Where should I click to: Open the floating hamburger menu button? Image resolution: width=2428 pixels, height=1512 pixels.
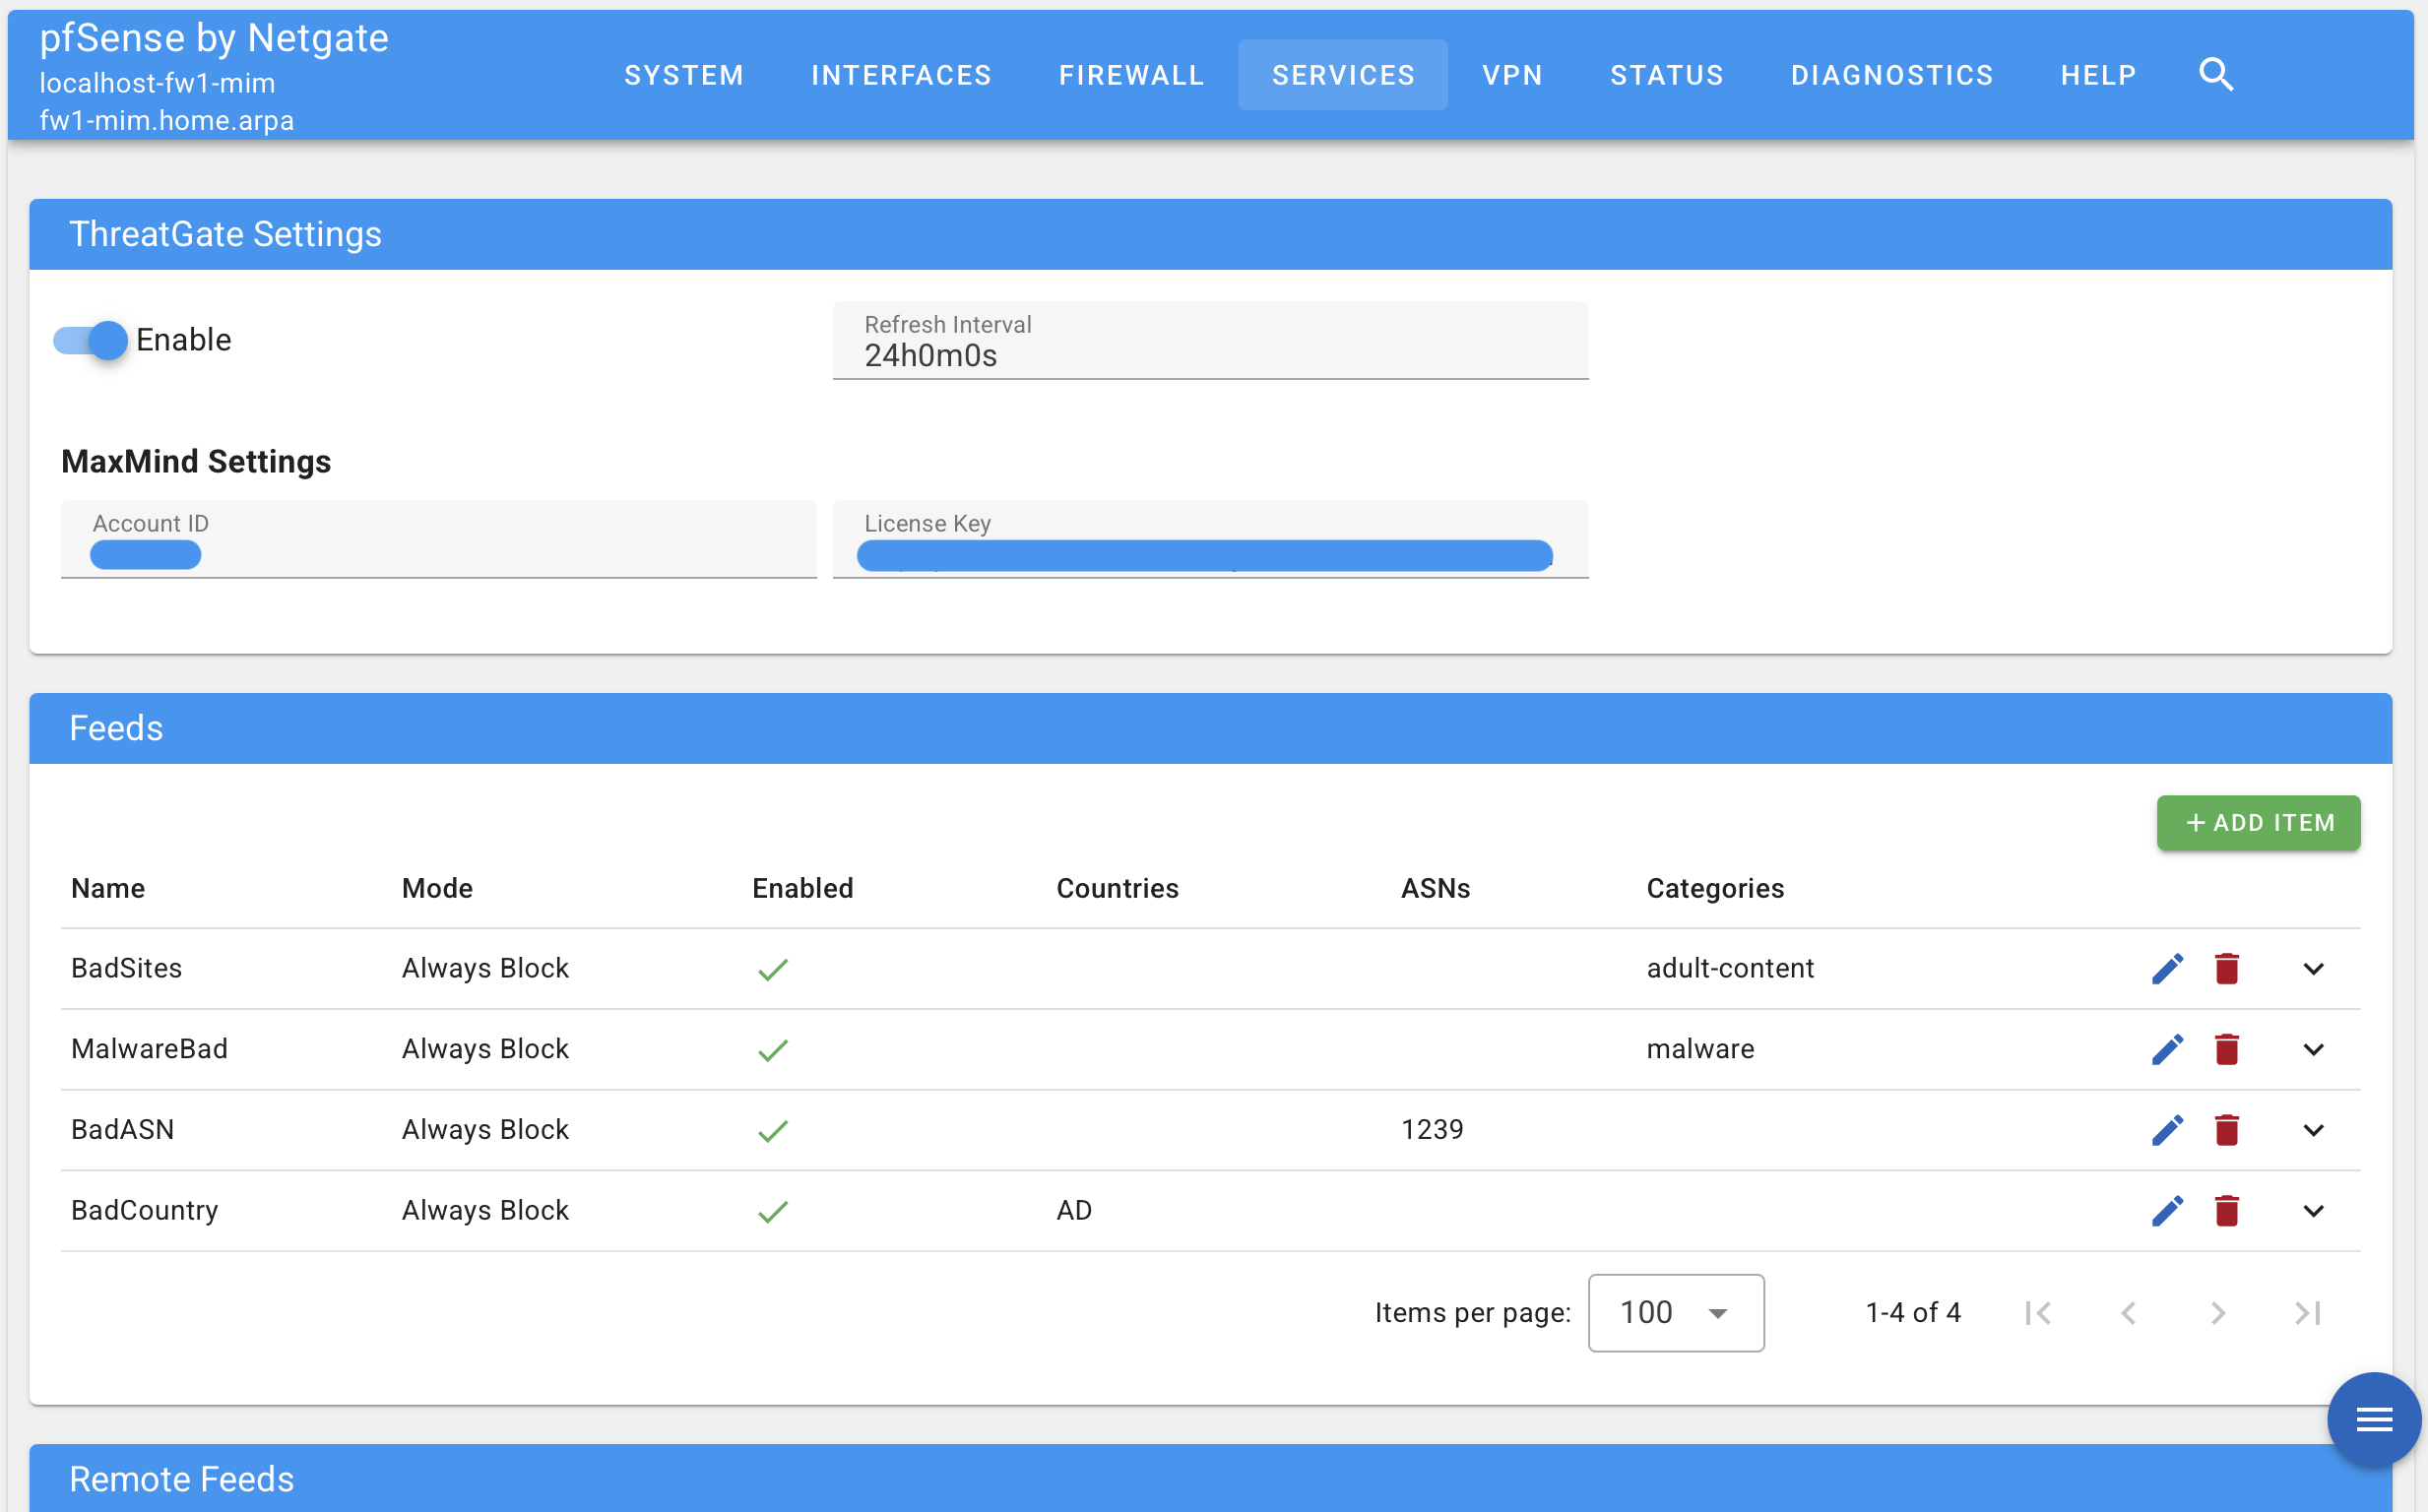2374,1419
